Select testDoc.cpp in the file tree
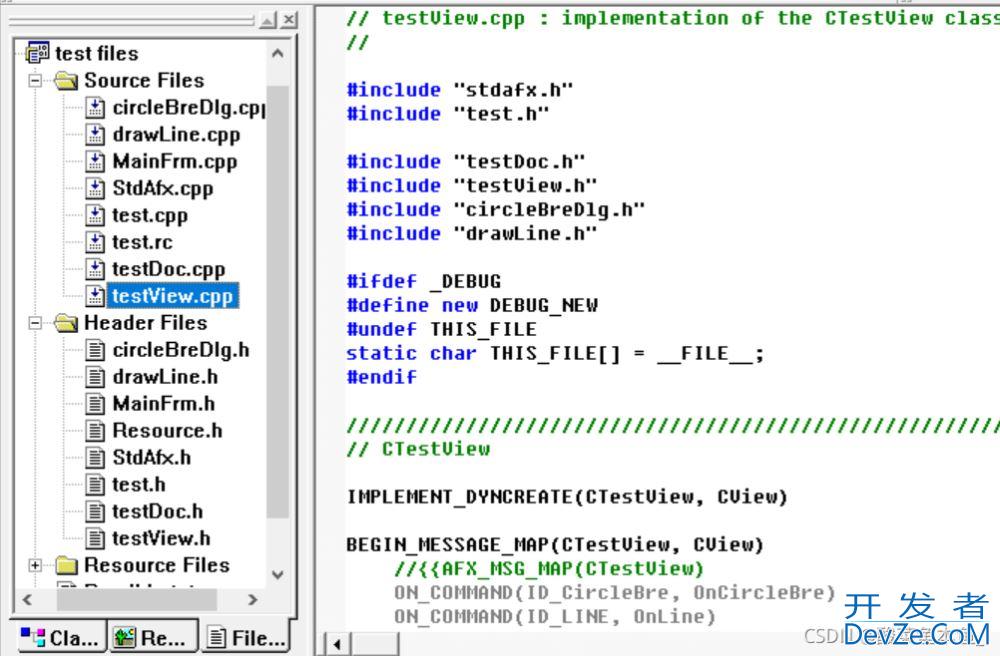Screen dimensions: 1000x656 [168, 269]
